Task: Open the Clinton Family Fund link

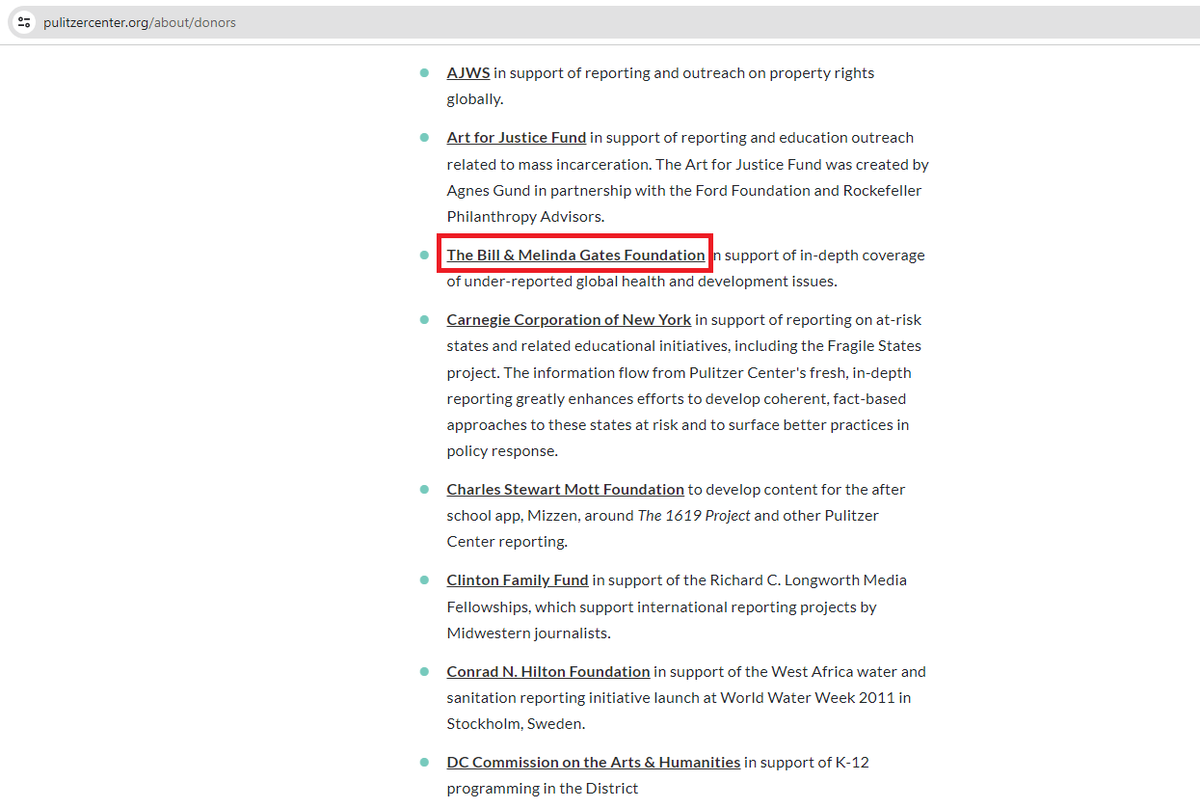Action: 517,580
